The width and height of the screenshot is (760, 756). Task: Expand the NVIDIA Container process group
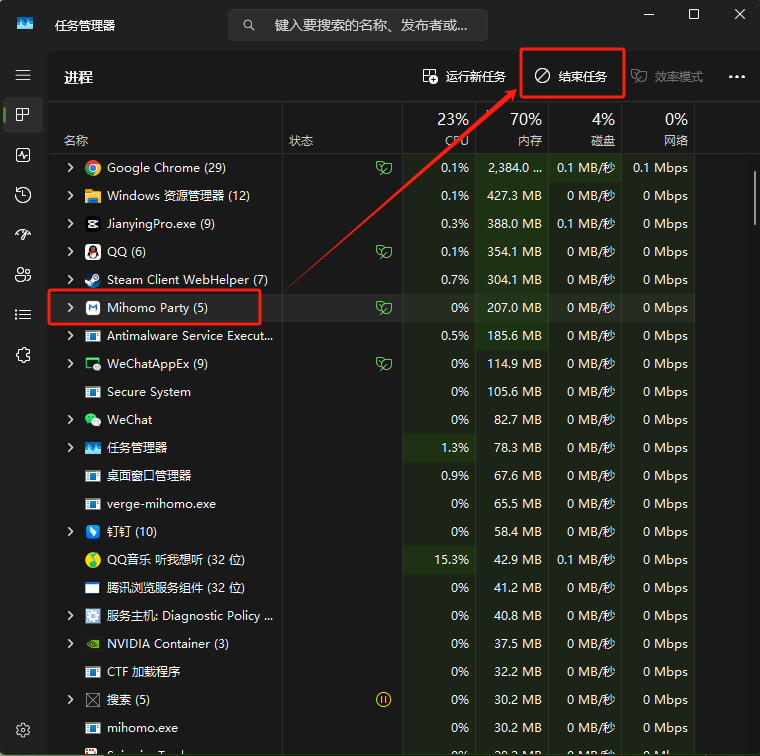(70, 644)
